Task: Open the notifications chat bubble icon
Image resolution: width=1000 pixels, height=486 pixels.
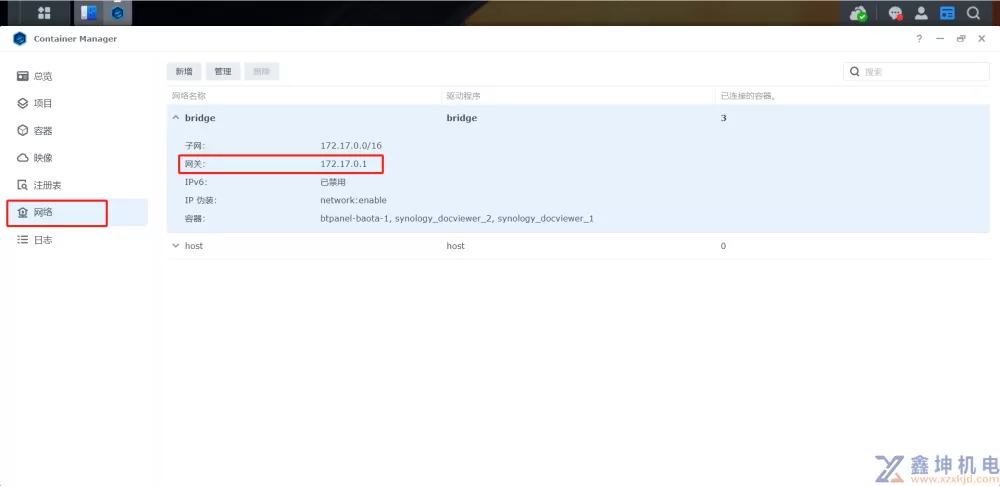Action: point(896,13)
